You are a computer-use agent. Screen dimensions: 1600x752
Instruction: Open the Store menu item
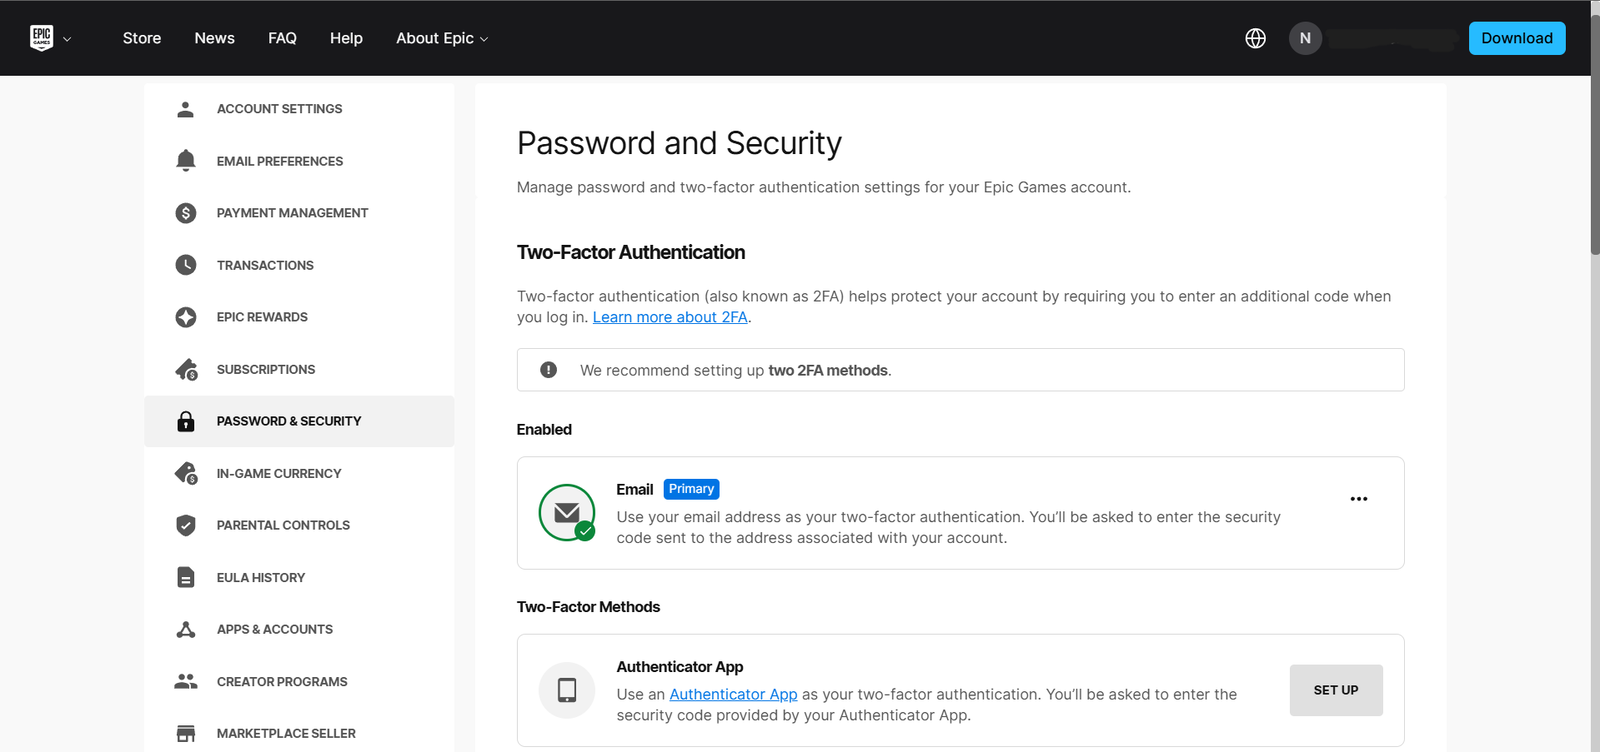pos(142,38)
